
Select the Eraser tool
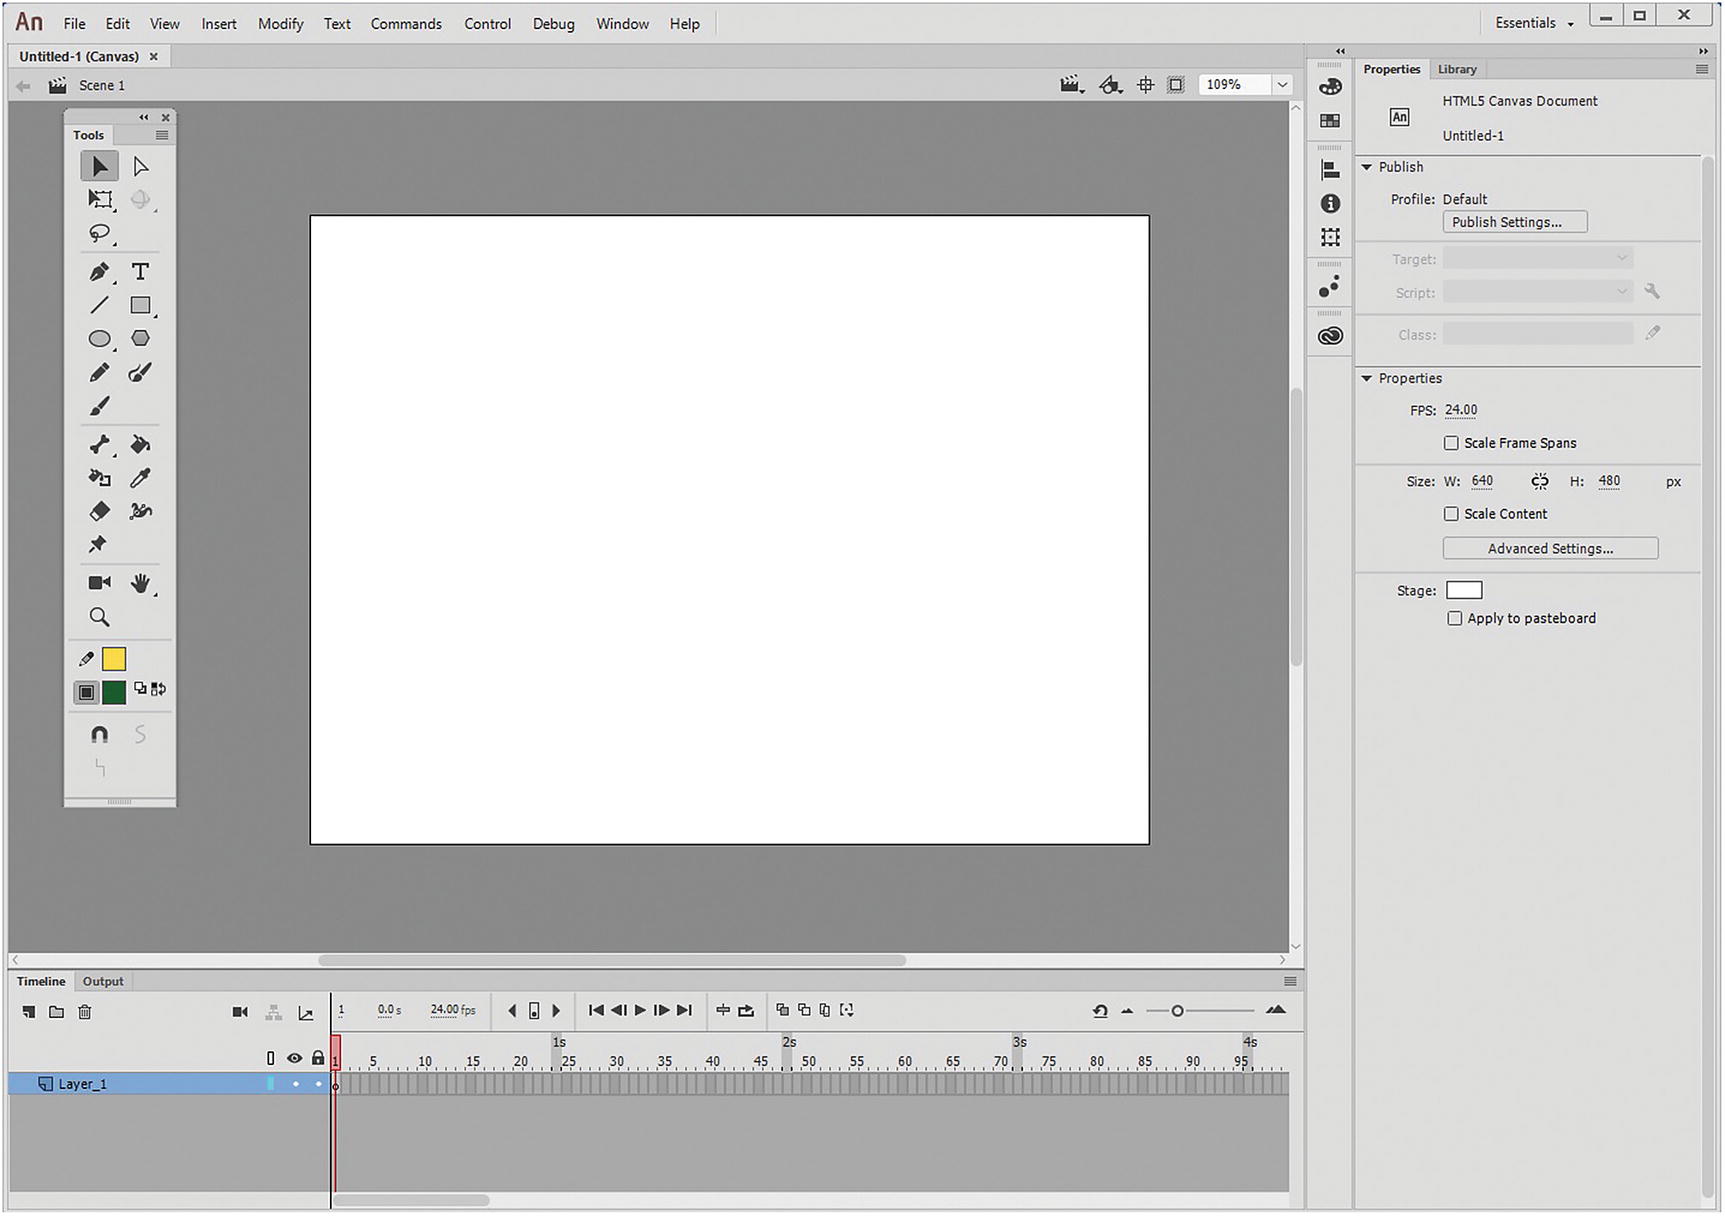(99, 512)
